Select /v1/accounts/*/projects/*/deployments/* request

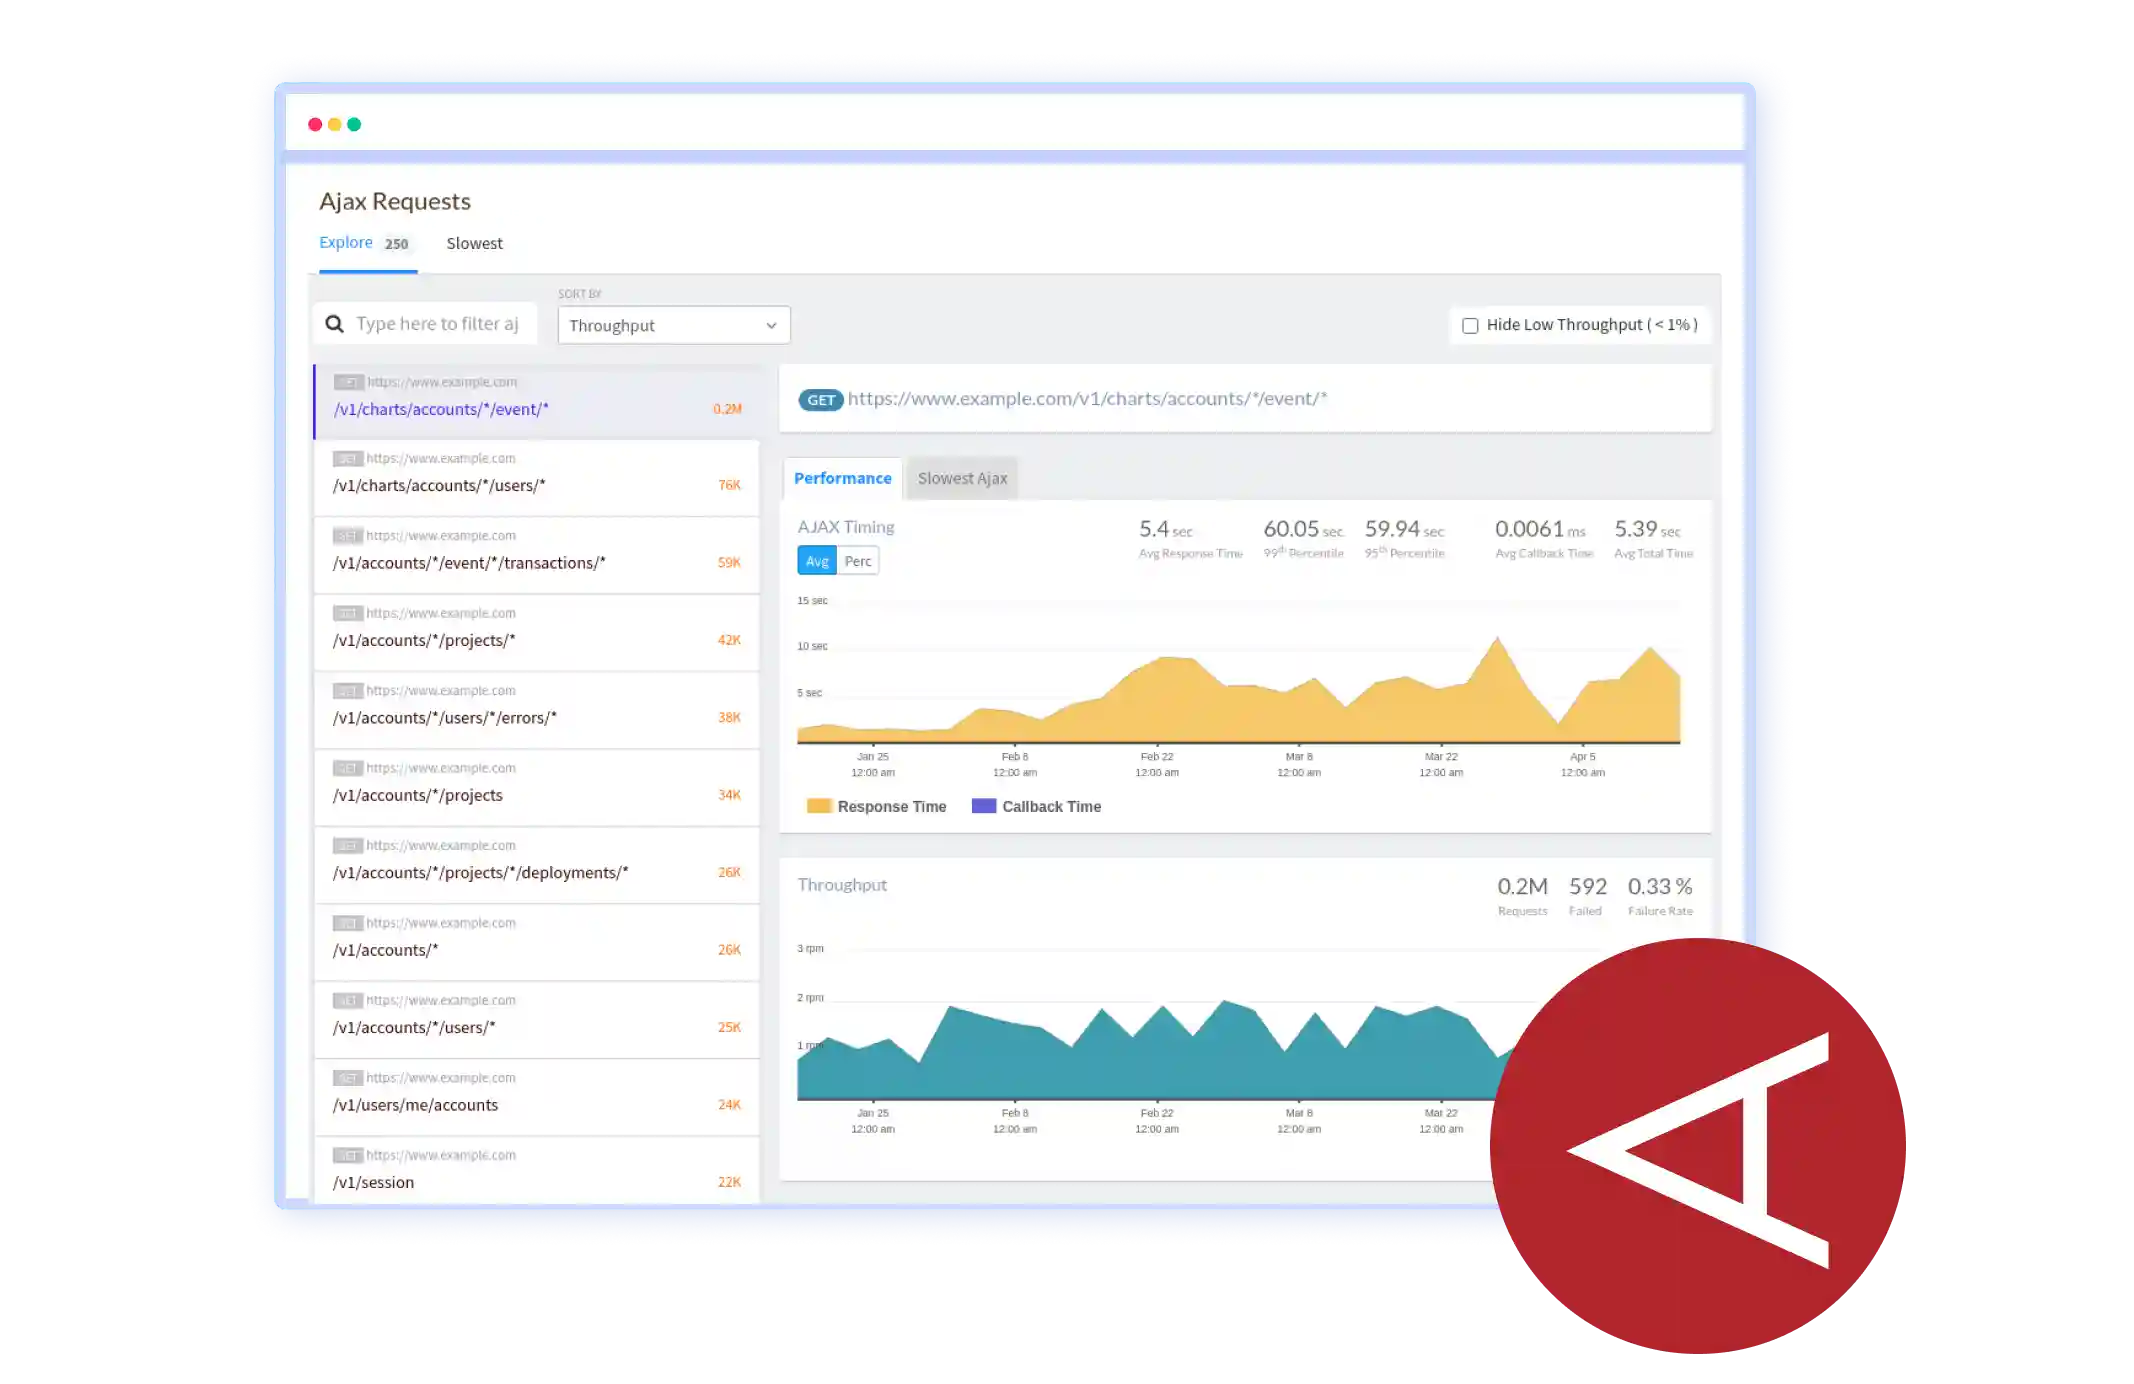[537, 865]
